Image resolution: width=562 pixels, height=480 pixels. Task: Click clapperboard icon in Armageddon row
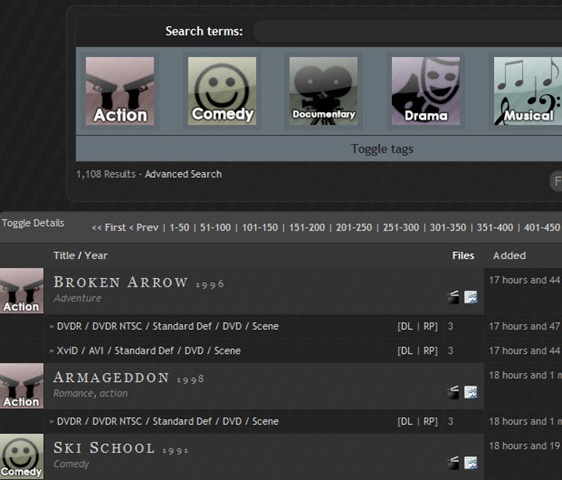coord(453,392)
